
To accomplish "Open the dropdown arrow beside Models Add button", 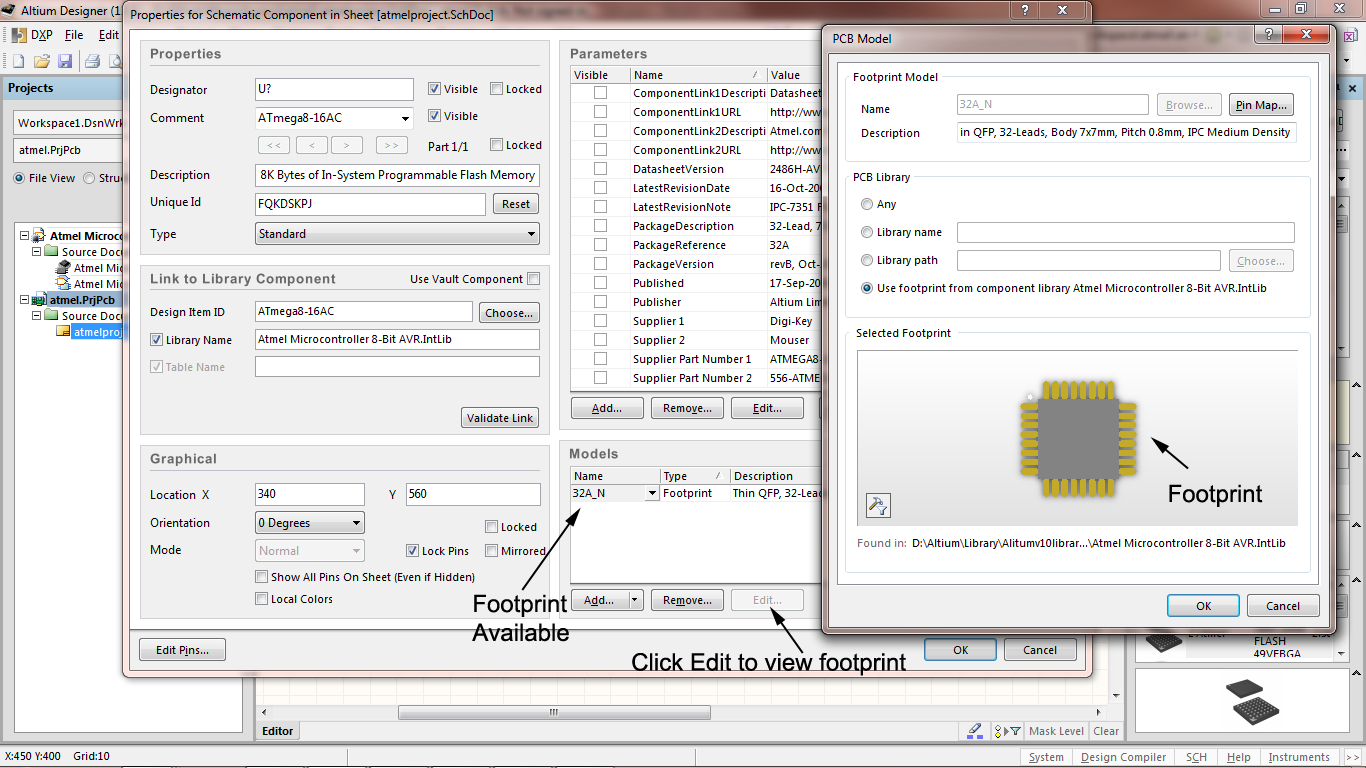I will (x=635, y=600).
